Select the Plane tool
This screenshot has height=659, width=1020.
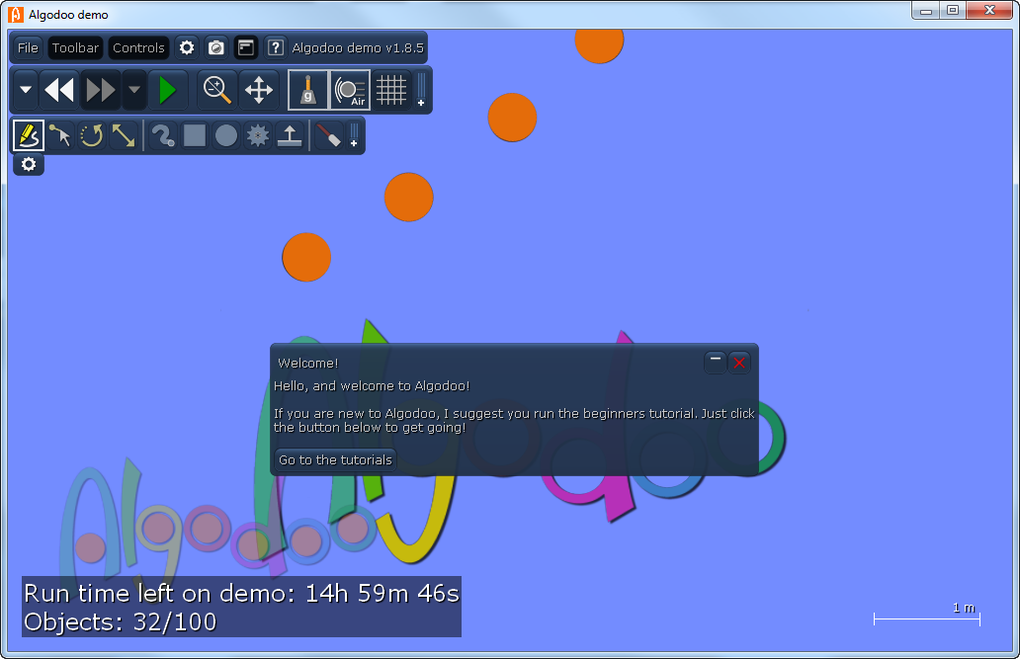[289, 135]
